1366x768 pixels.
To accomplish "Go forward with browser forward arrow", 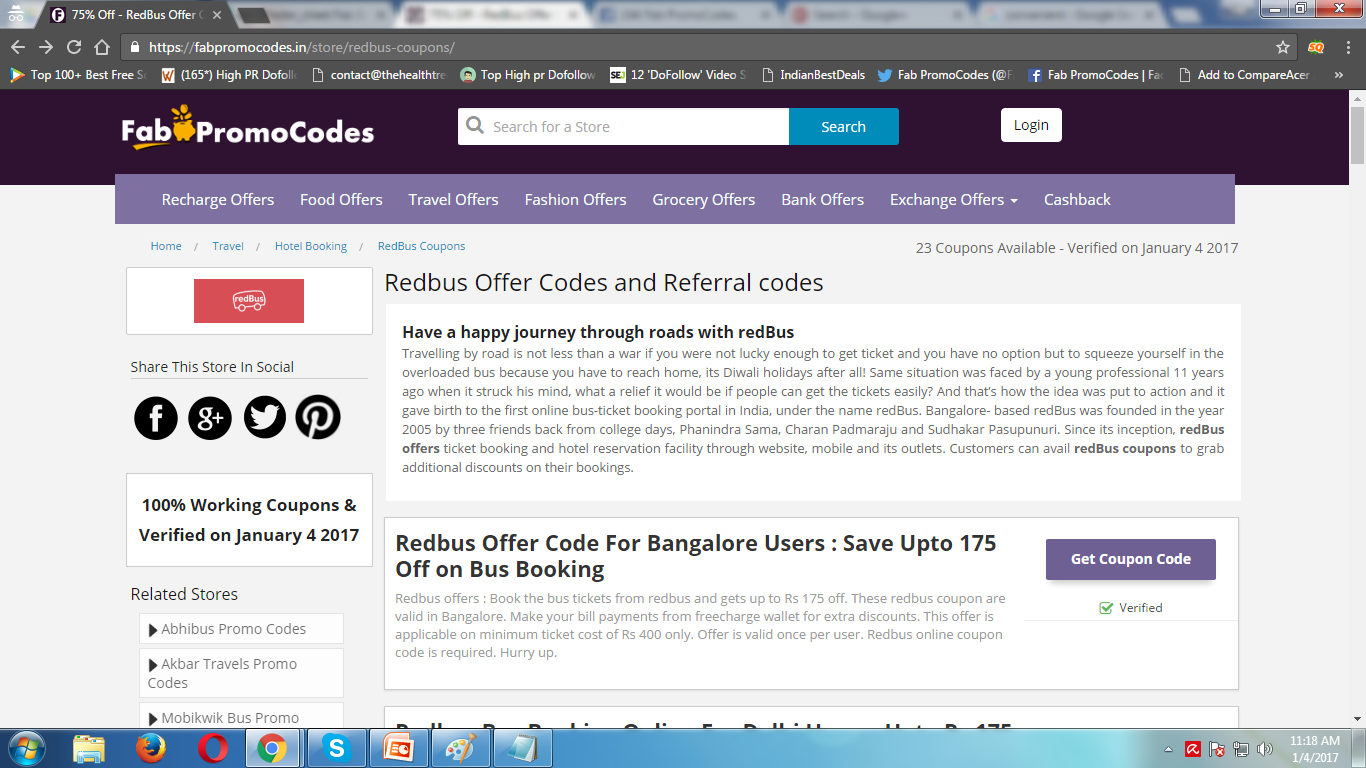I will (x=46, y=47).
